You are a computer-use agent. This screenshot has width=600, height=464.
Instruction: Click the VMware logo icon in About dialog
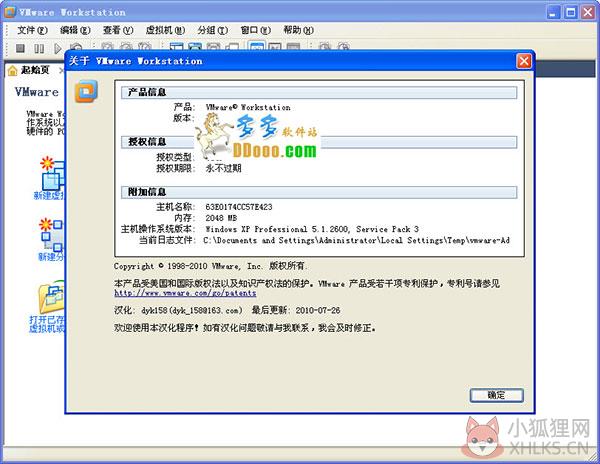[x=86, y=91]
